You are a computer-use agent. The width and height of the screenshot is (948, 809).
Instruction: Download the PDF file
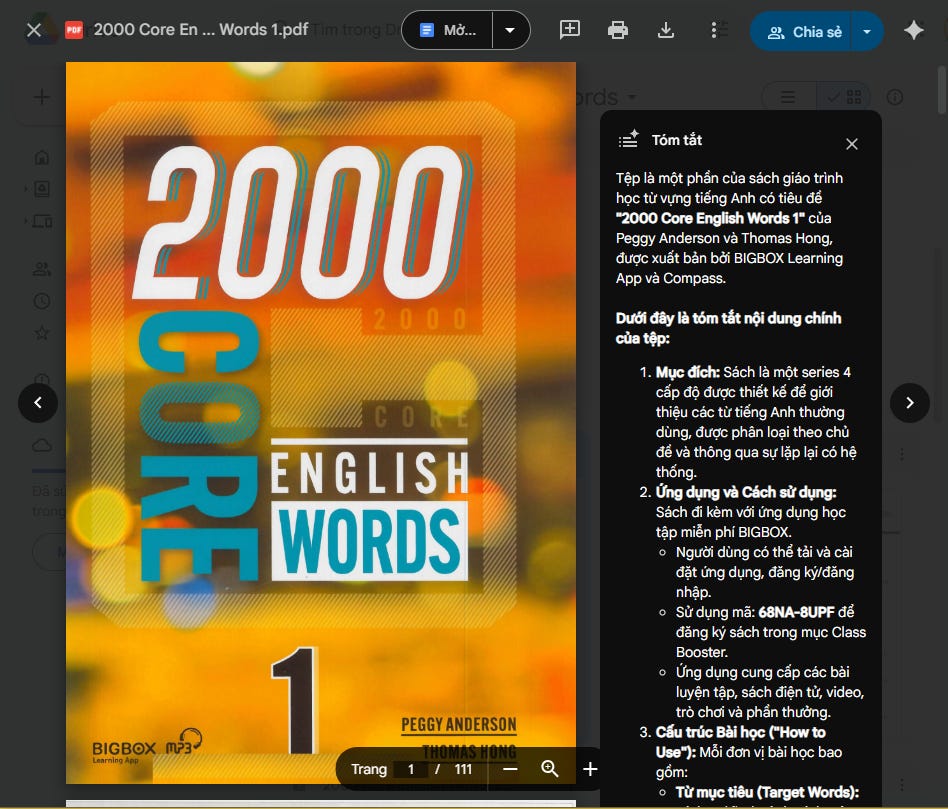(x=666, y=30)
